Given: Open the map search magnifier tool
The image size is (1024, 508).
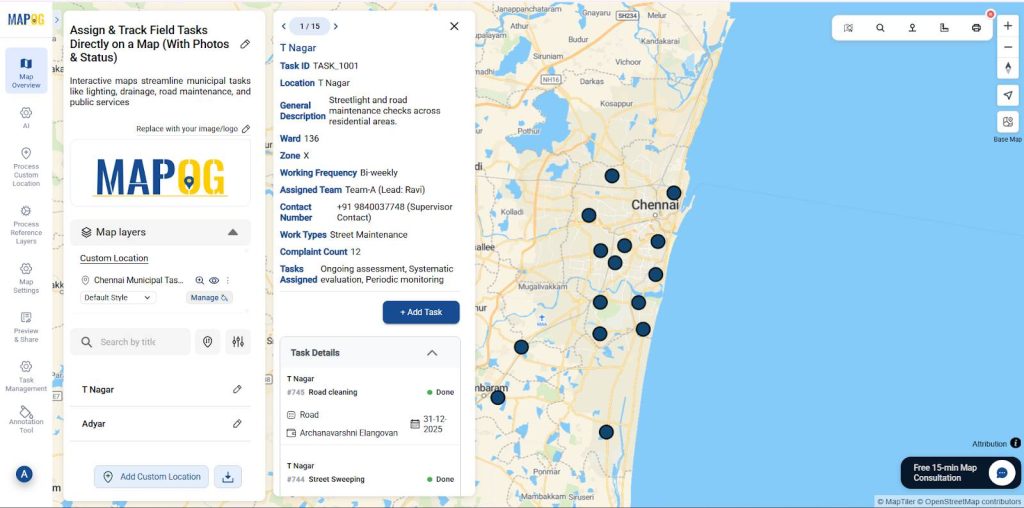Looking at the screenshot, I should tap(880, 28).
